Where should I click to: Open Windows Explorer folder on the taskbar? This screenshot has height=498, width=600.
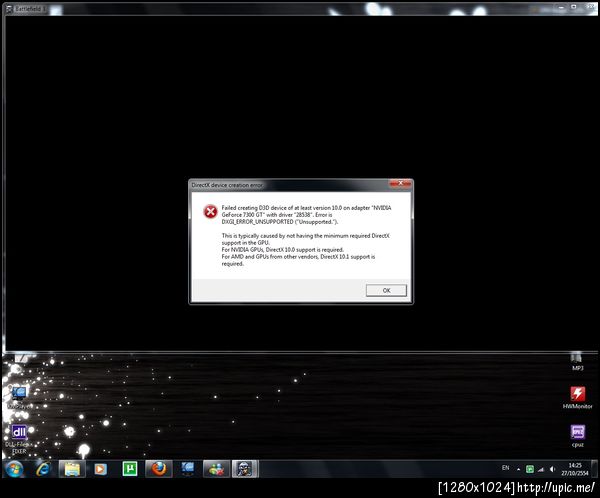pyautogui.click(x=72, y=469)
